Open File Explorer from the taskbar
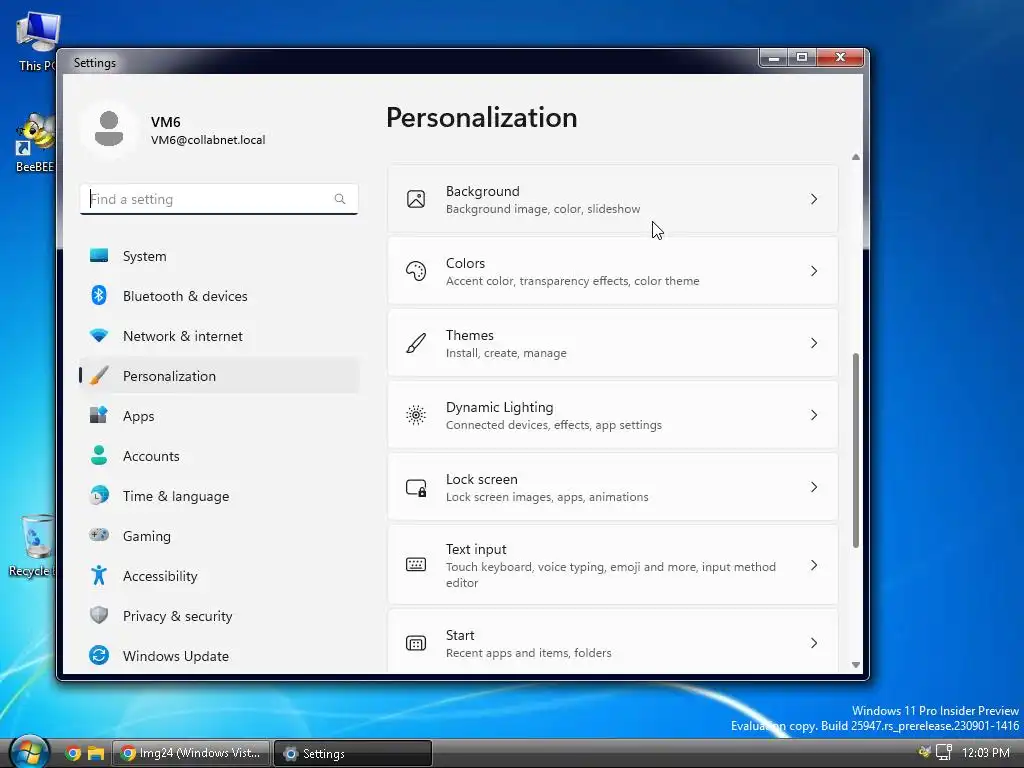The height and width of the screenshot is (768, 1024). click(x=96, y=753)
